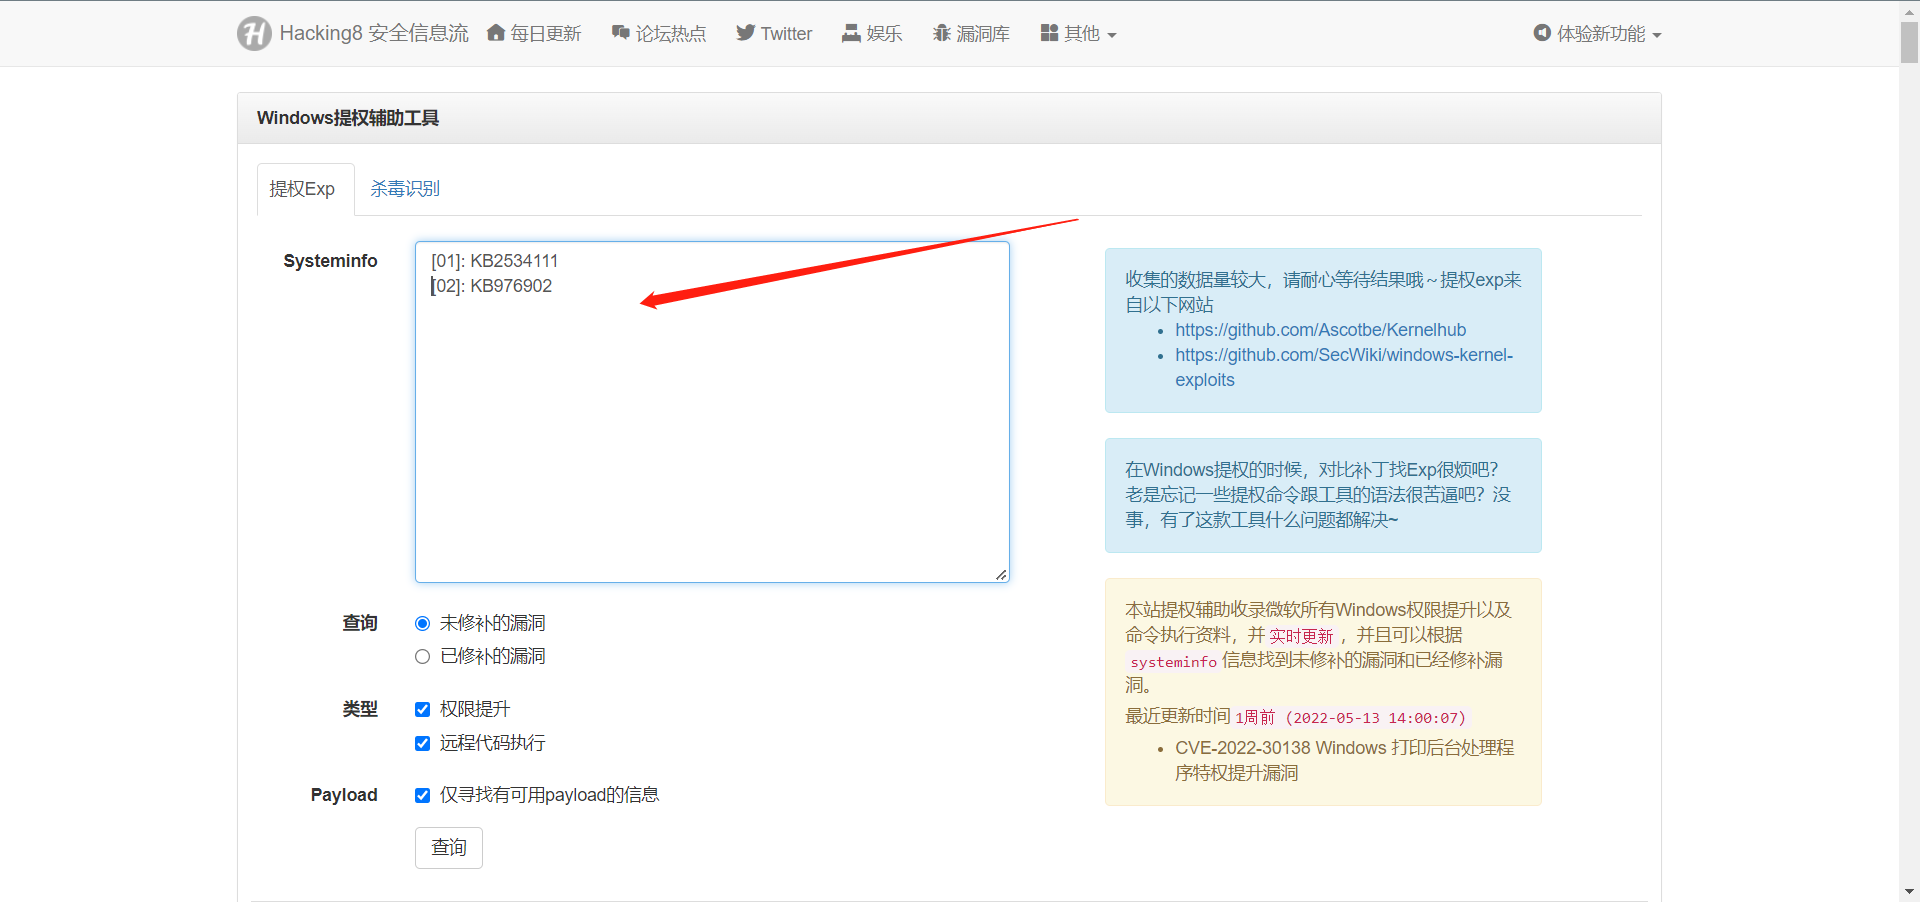Open the 漏洞库 nav item

971,34
